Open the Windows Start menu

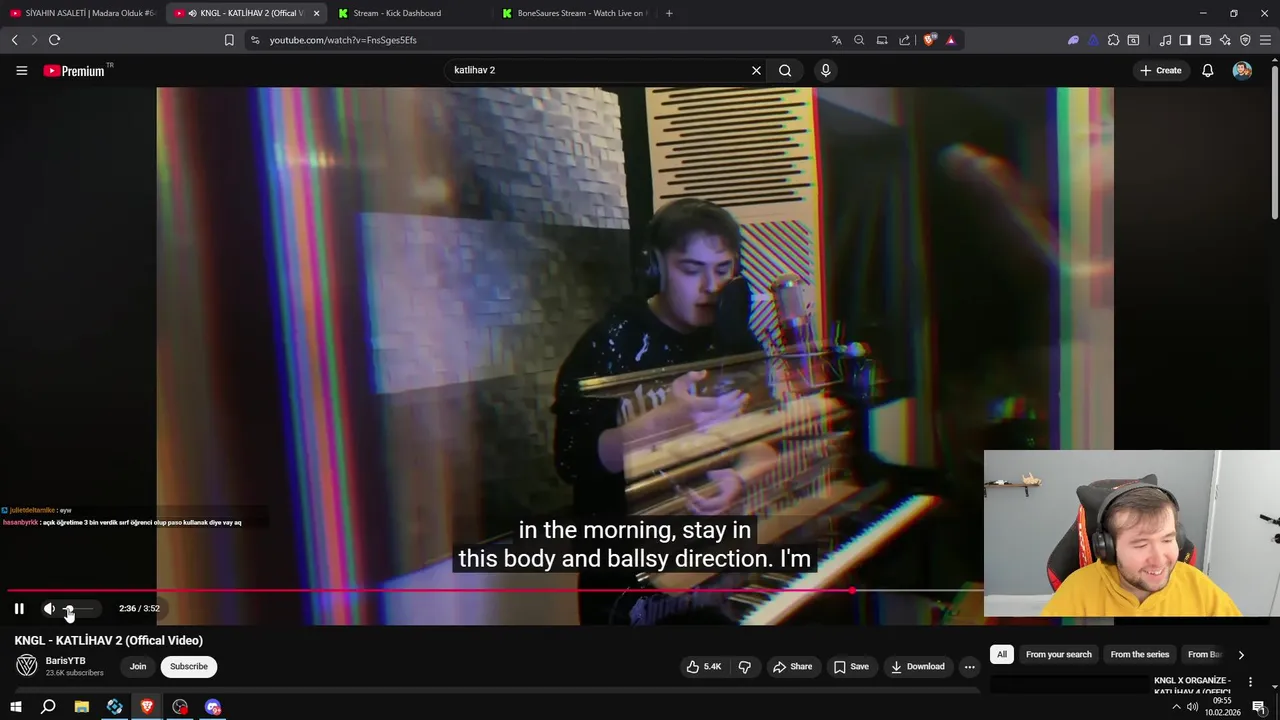(16, 707)
